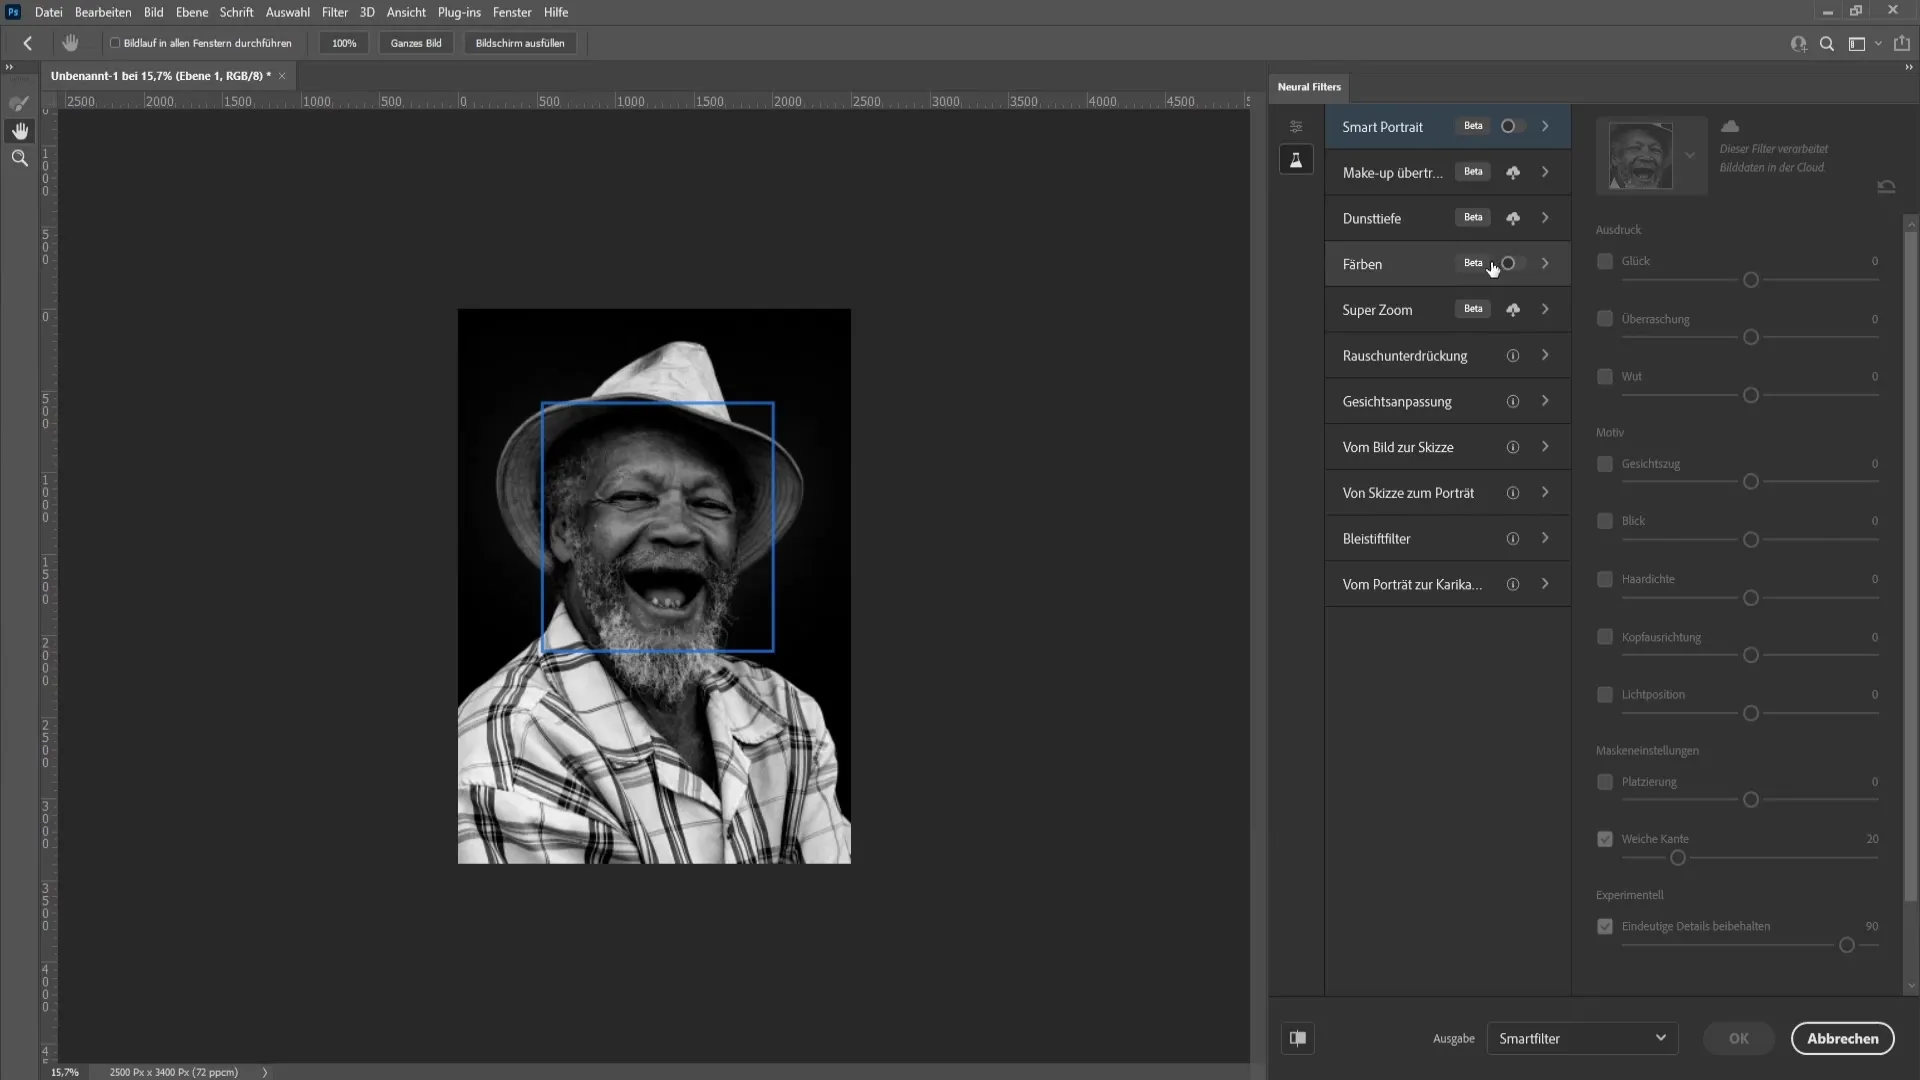Image resolution: width=1920 pixels, height=1080 pixels.
Task: Show info for Rauschunterdrückung filter
Action: coord(1513,356)
